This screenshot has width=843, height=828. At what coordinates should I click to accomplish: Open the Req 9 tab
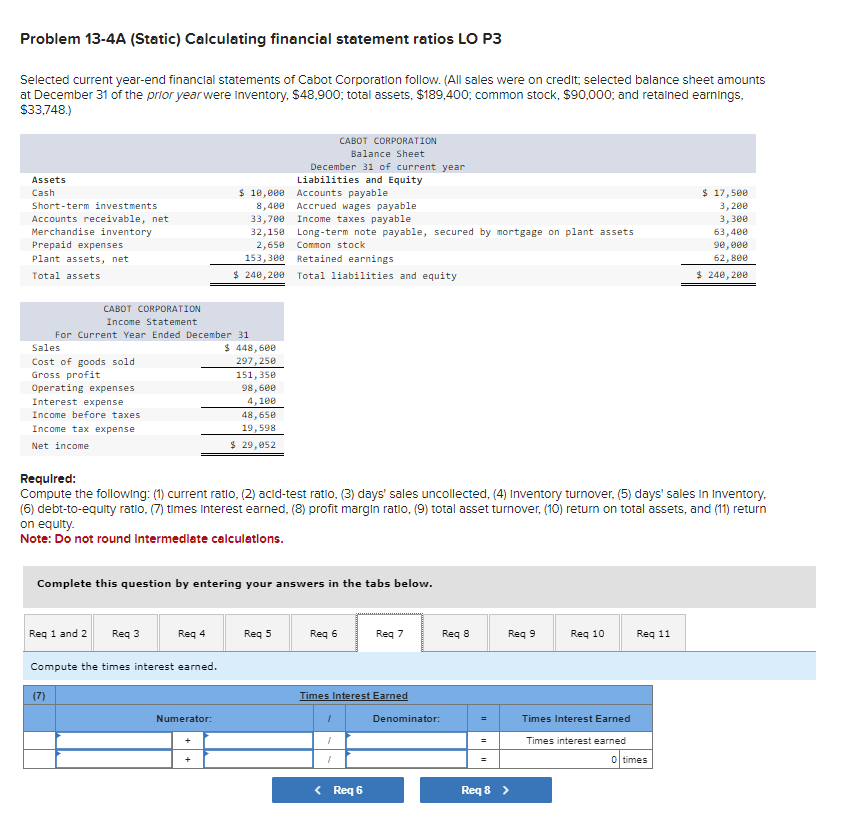coord(520,632)
